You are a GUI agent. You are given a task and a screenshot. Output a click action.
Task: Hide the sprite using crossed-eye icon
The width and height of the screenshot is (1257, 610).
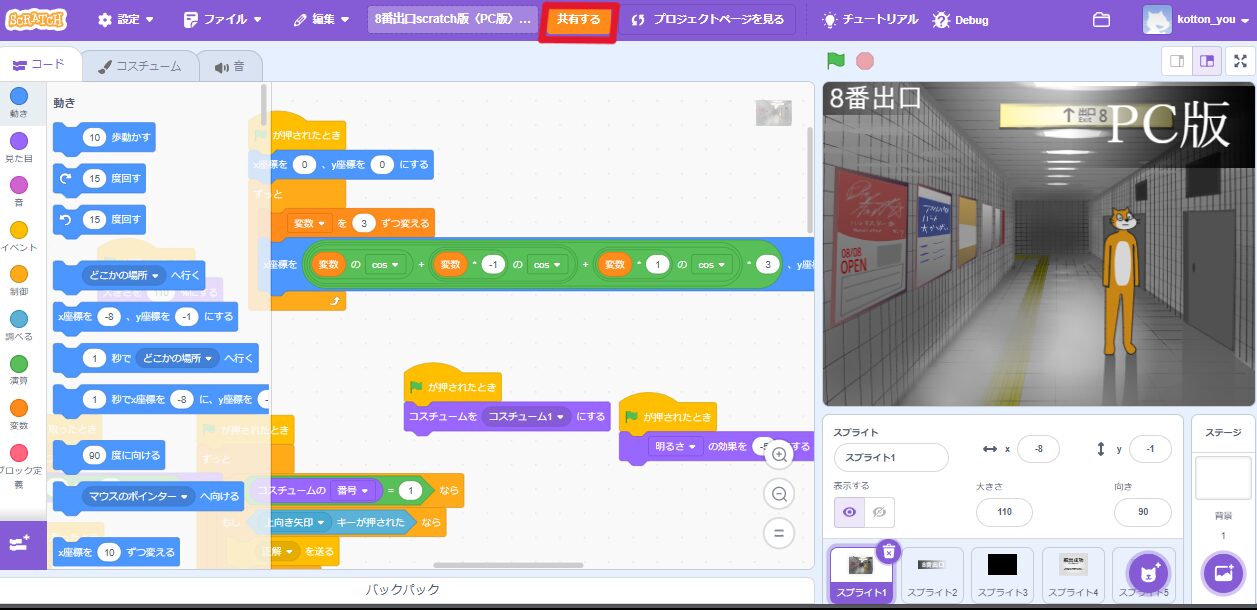pyautogui.click(x=879, y=512)
